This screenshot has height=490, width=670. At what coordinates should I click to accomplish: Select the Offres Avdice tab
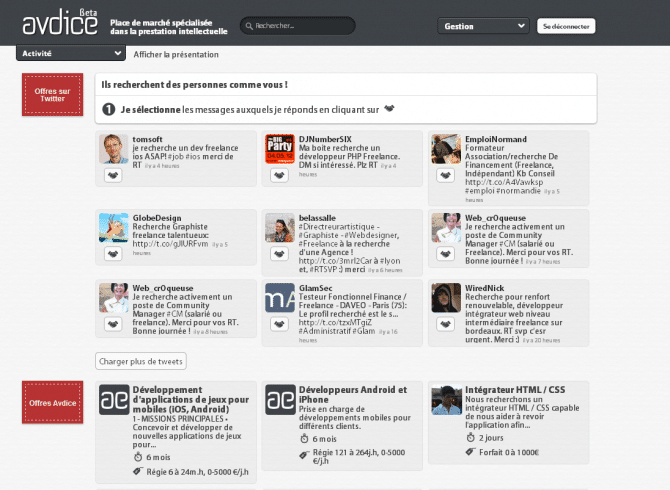pyautogui.click(x=52, y=402)
